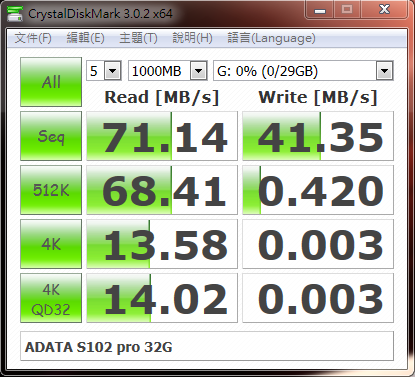Start the 512K benchmark test
Image resolution: width=415 pixels, height=377 pixels.
click(x=51, y=190)
